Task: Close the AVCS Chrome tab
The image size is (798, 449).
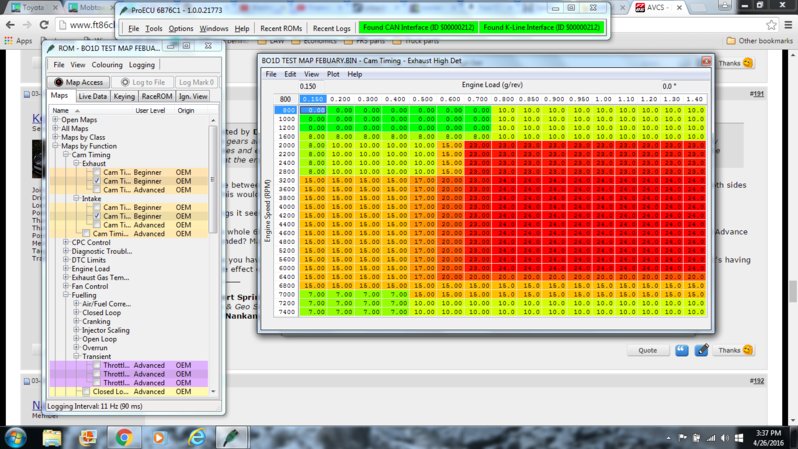Action: pyautogui.click(x=679, y=8)
